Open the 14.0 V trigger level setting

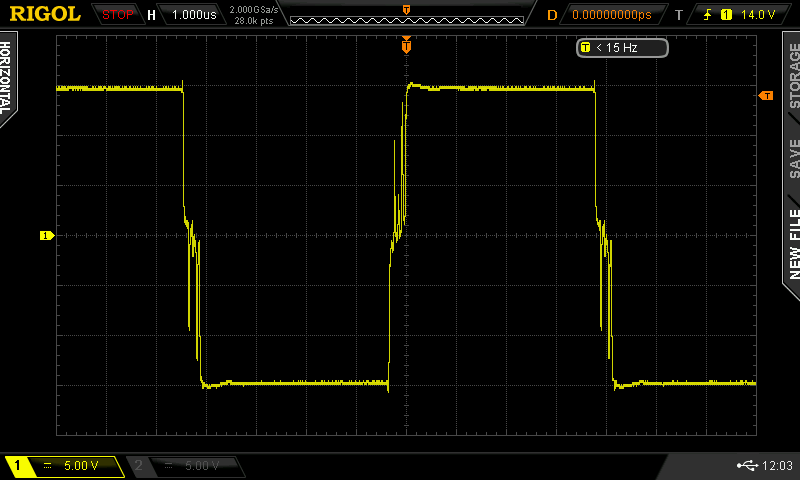(x=756, y=15)
